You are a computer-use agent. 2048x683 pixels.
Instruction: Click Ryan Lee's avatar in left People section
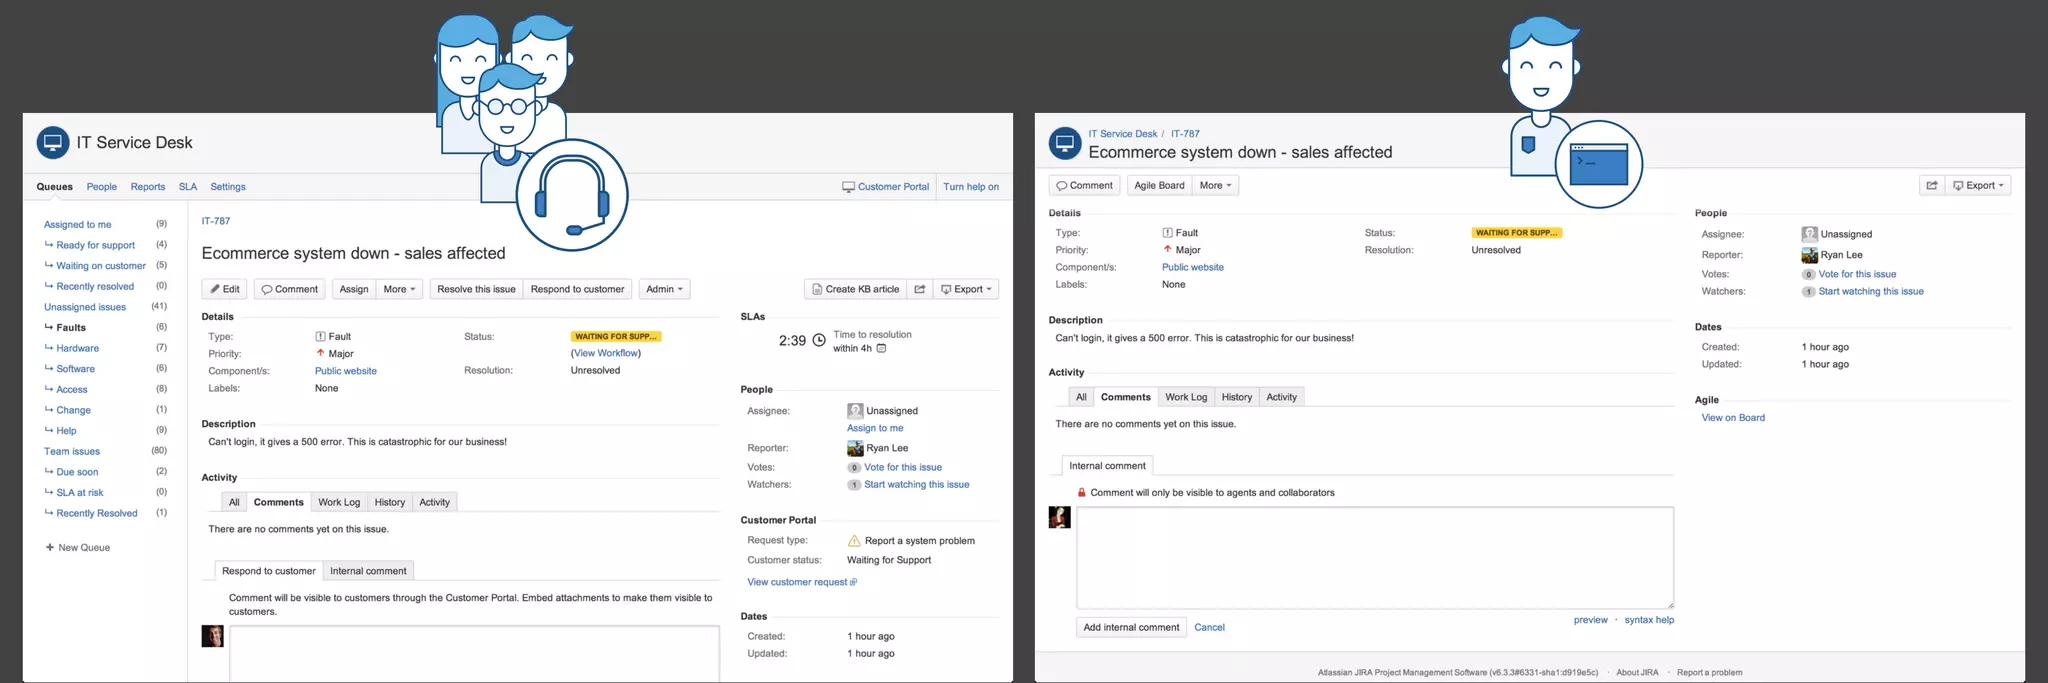[x=855, y=448]
